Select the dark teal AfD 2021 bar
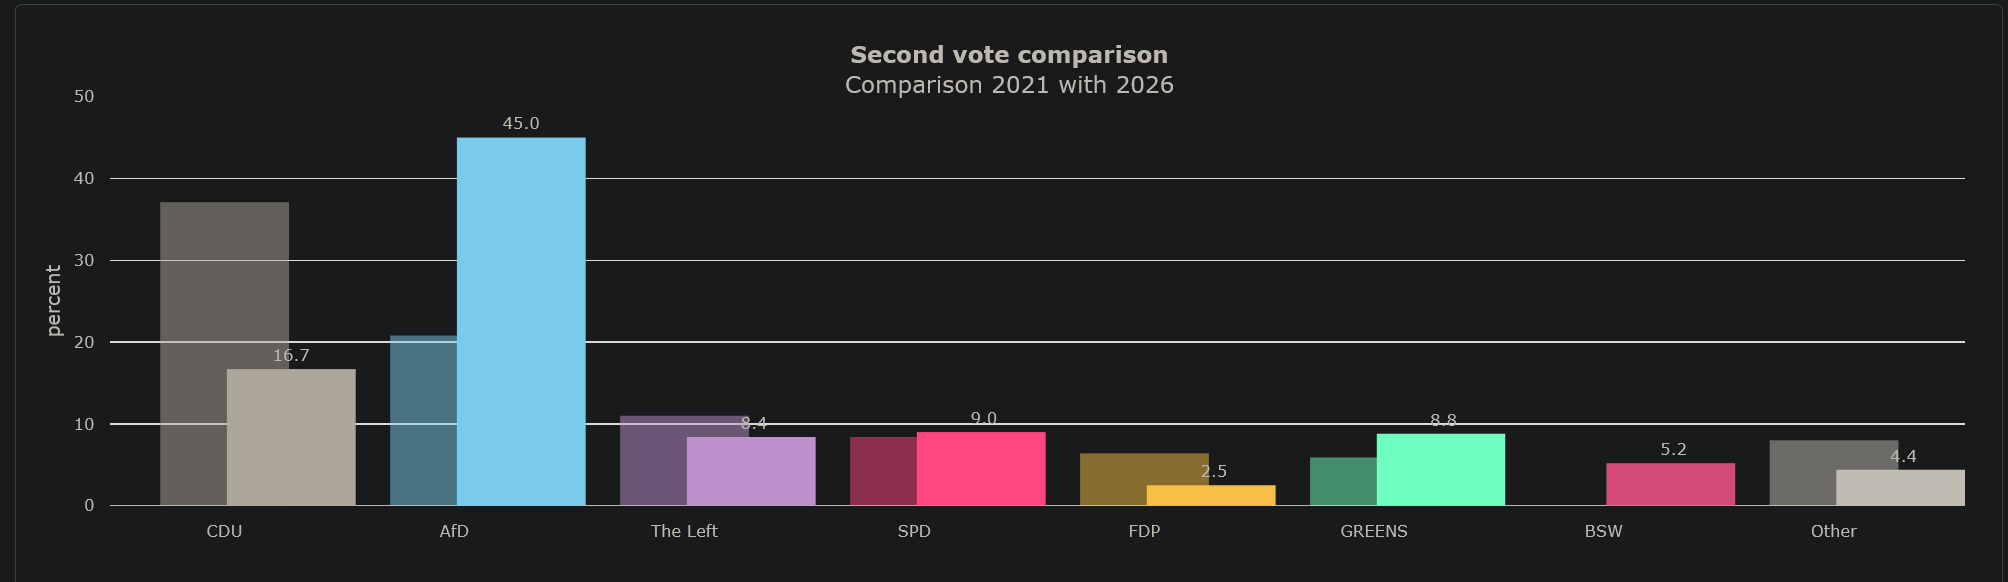2008x582 pixels. coord(423,420)
